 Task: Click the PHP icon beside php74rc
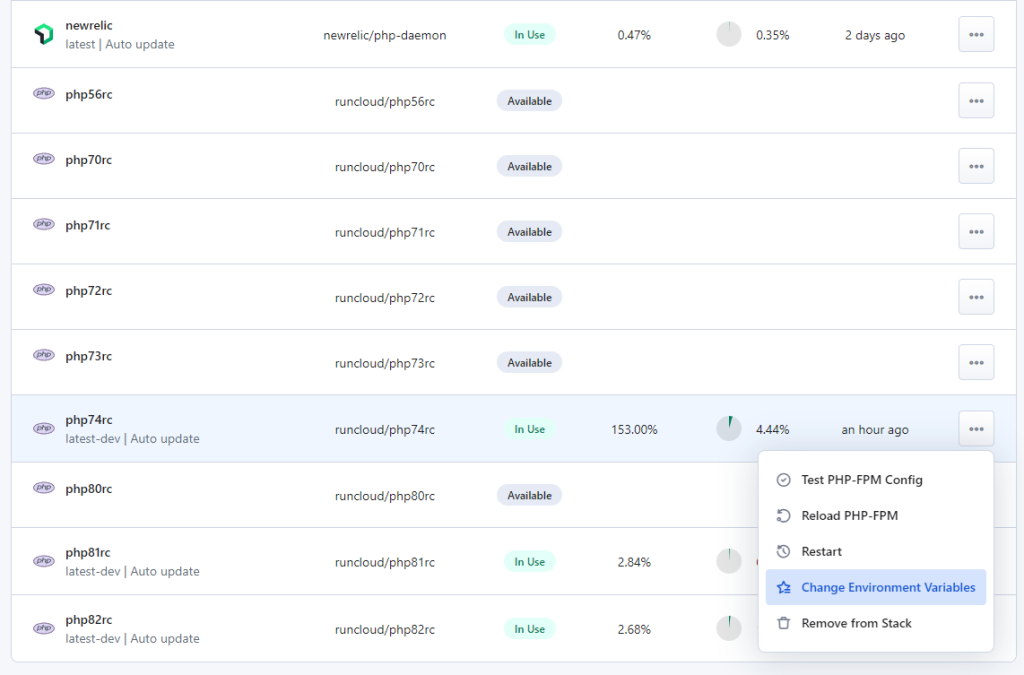44,428
